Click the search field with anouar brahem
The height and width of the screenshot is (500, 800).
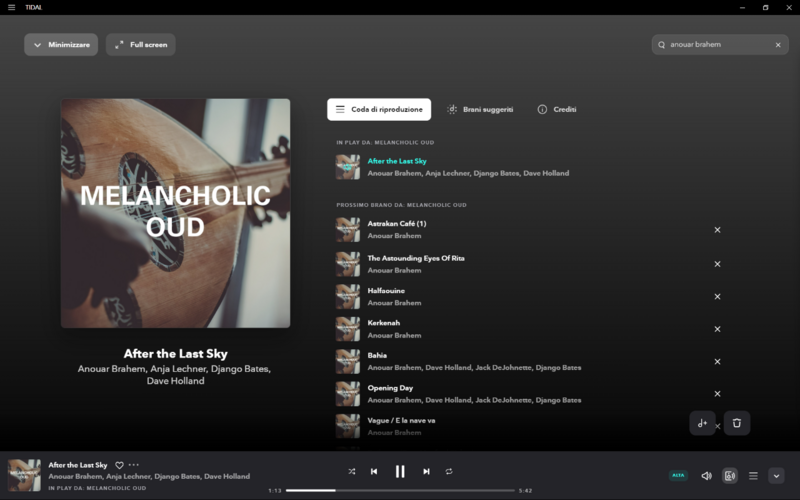719,45
